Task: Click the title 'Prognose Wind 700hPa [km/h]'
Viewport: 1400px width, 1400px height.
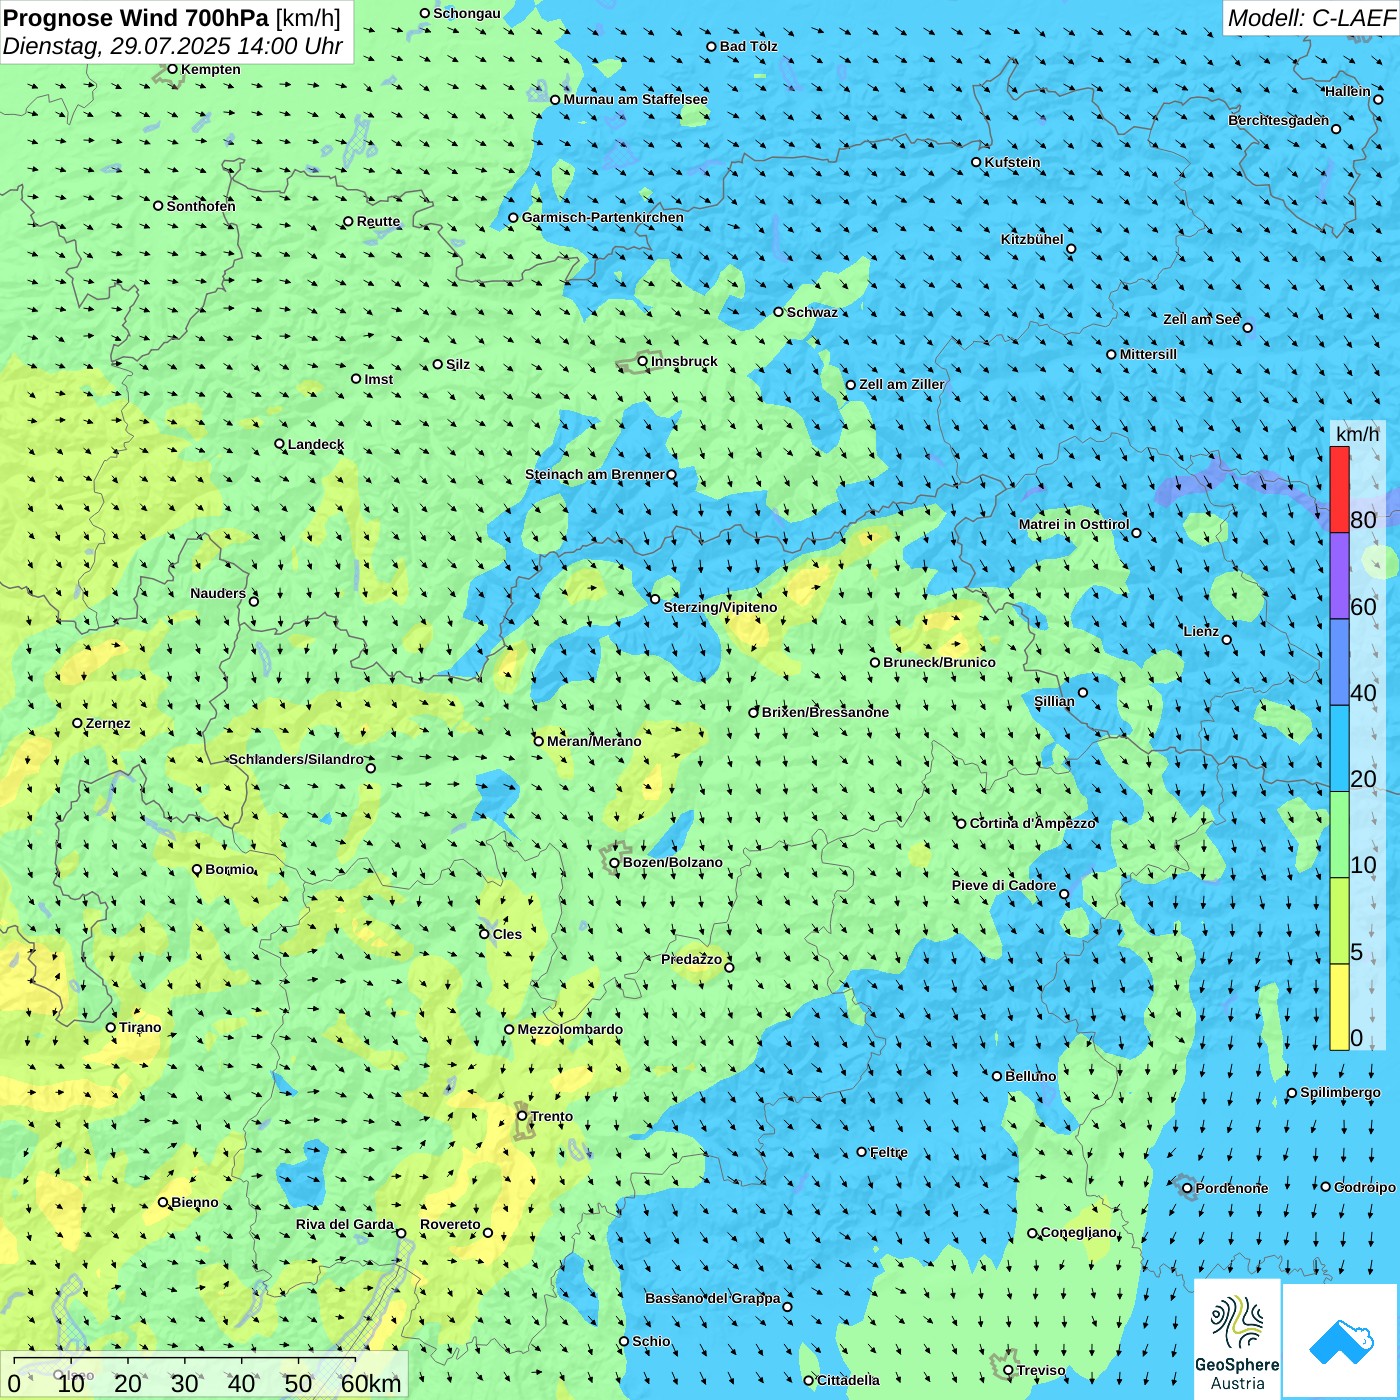Action: [x=172, y=18]
